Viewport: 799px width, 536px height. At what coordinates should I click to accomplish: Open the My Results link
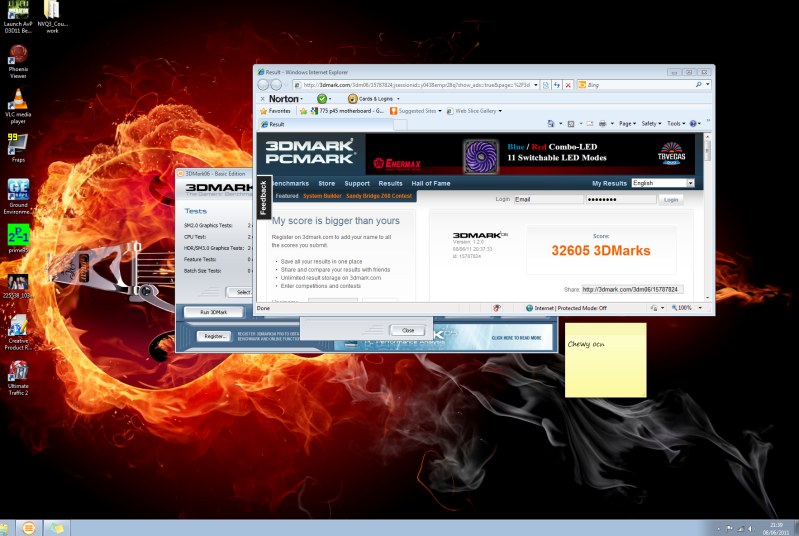[x=609, y=183]
